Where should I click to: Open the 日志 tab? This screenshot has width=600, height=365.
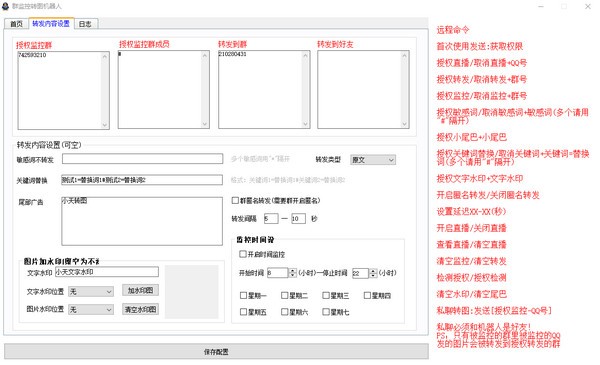point(85,24)
